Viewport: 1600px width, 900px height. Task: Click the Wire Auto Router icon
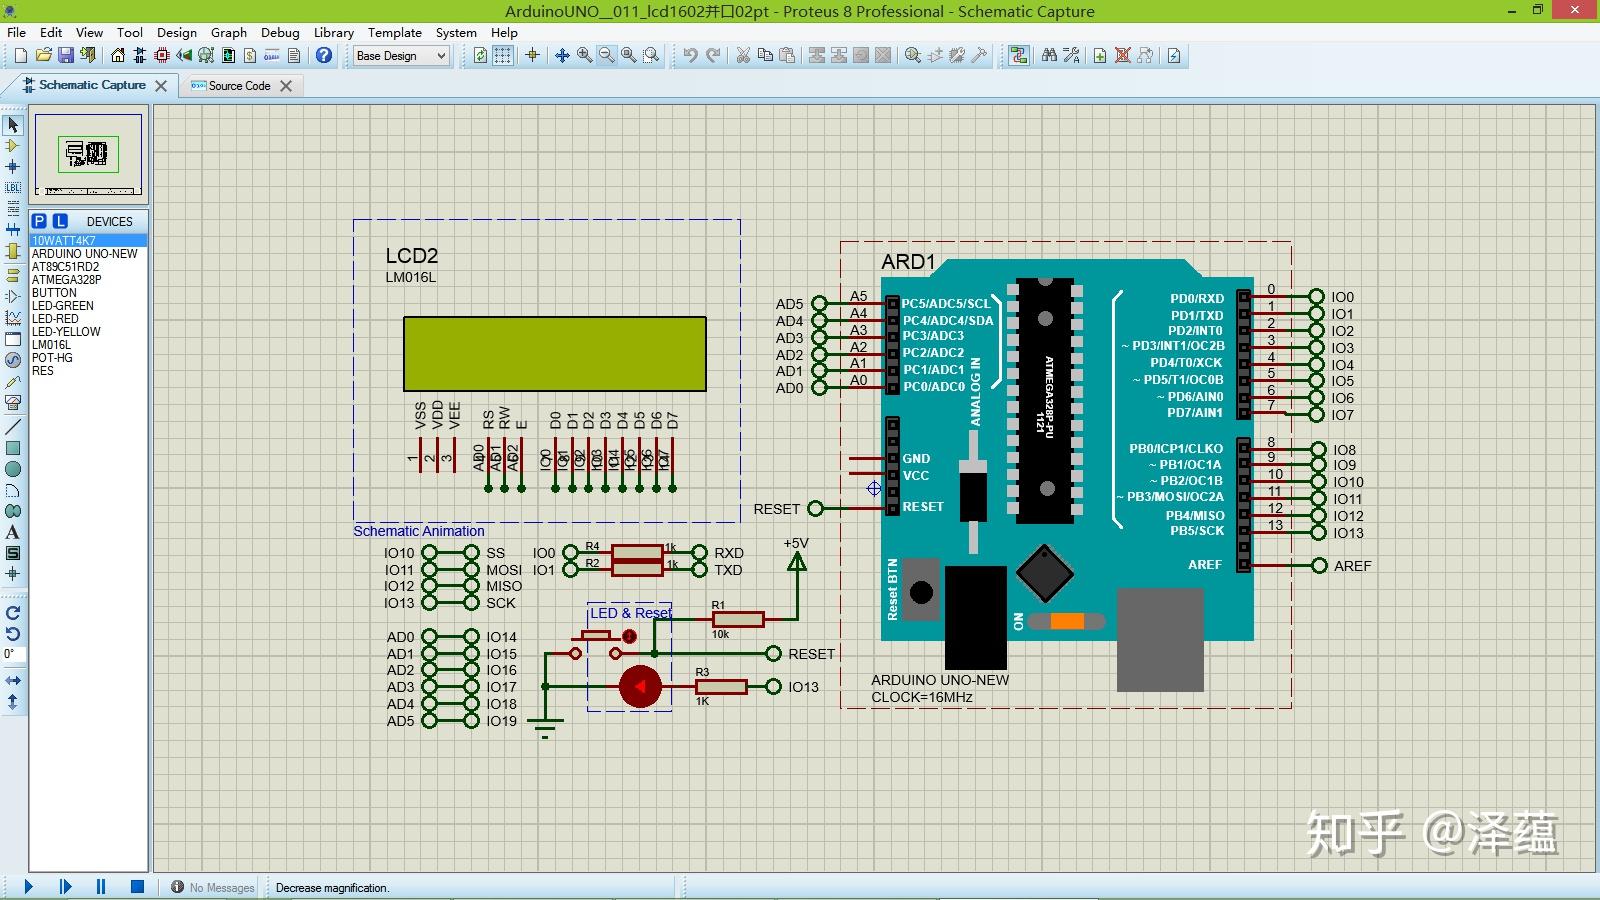point(1019,55)
